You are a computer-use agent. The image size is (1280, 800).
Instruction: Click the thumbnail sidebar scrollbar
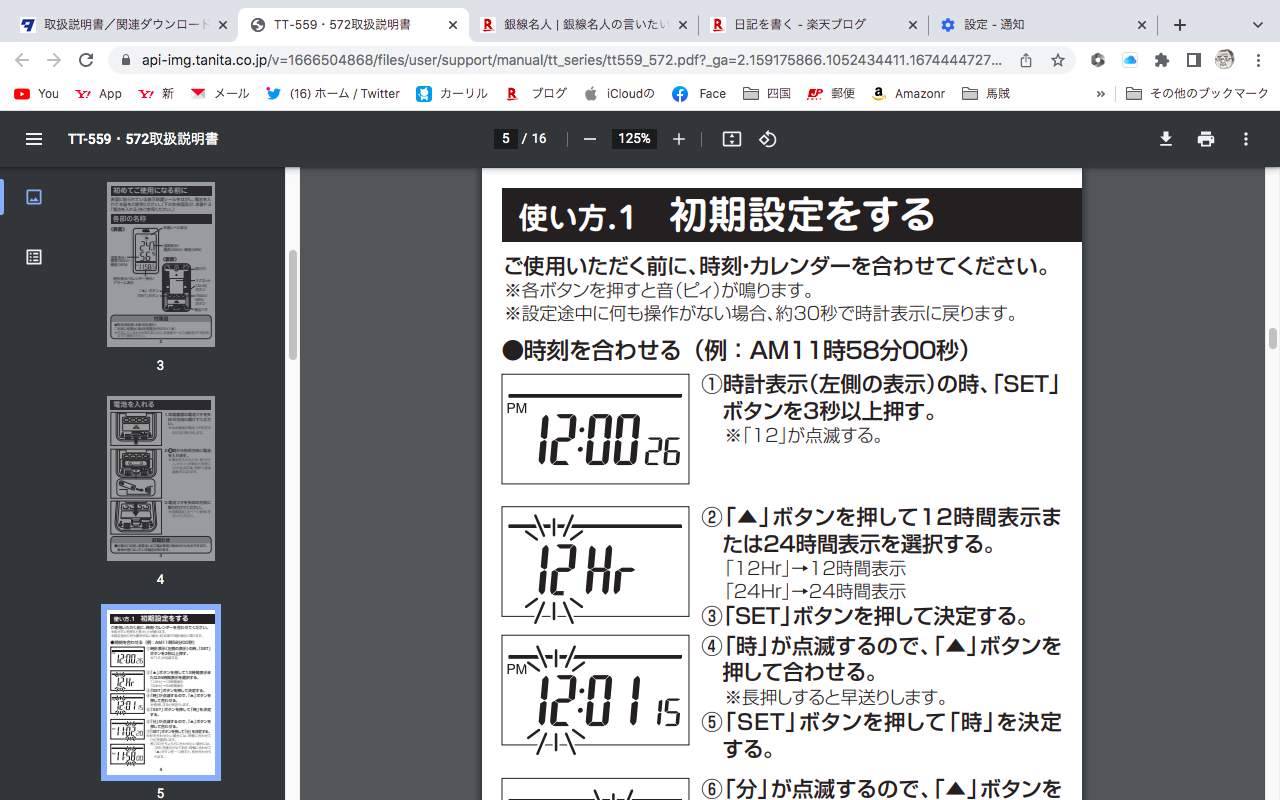(292, 305)
